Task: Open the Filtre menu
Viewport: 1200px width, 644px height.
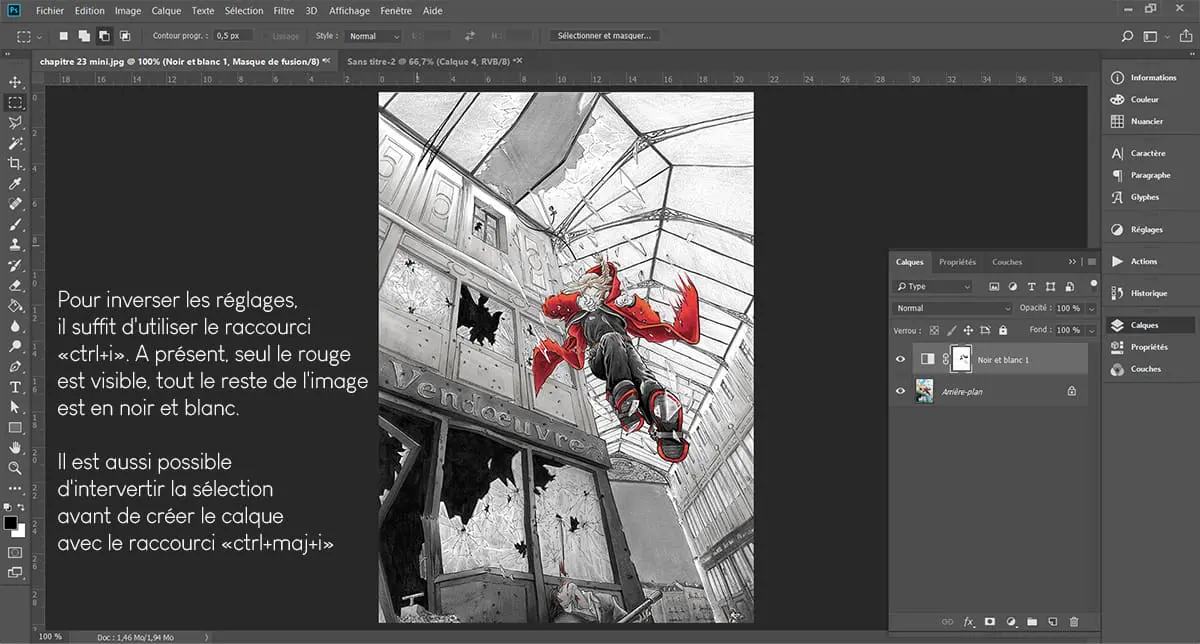Action: click(283, 10)
